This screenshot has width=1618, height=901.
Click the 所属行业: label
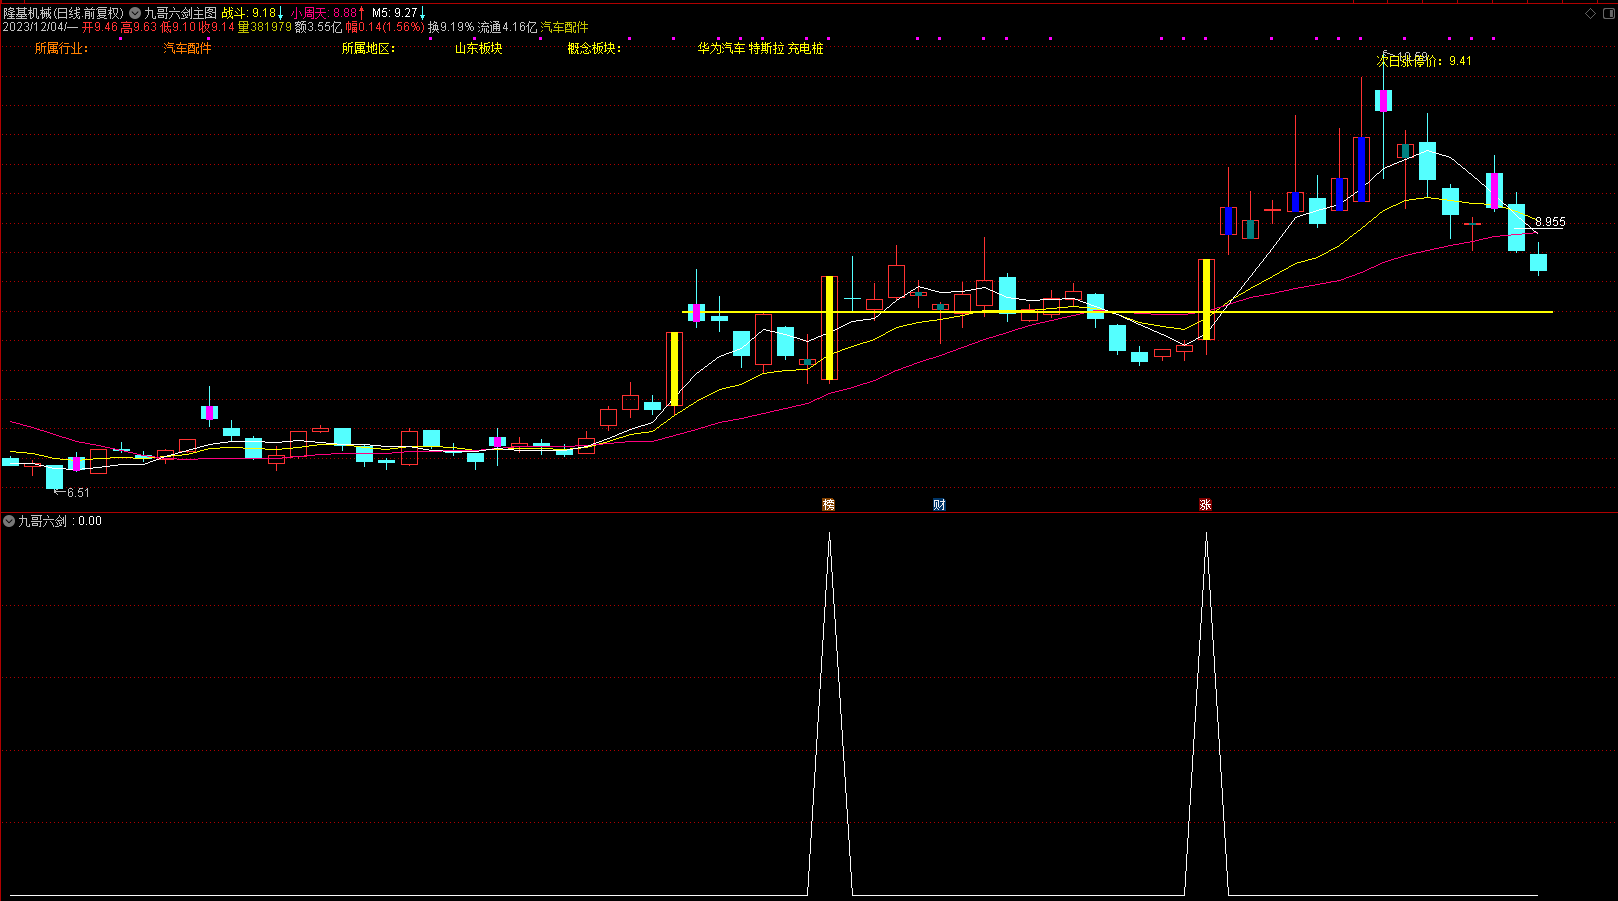61,48
